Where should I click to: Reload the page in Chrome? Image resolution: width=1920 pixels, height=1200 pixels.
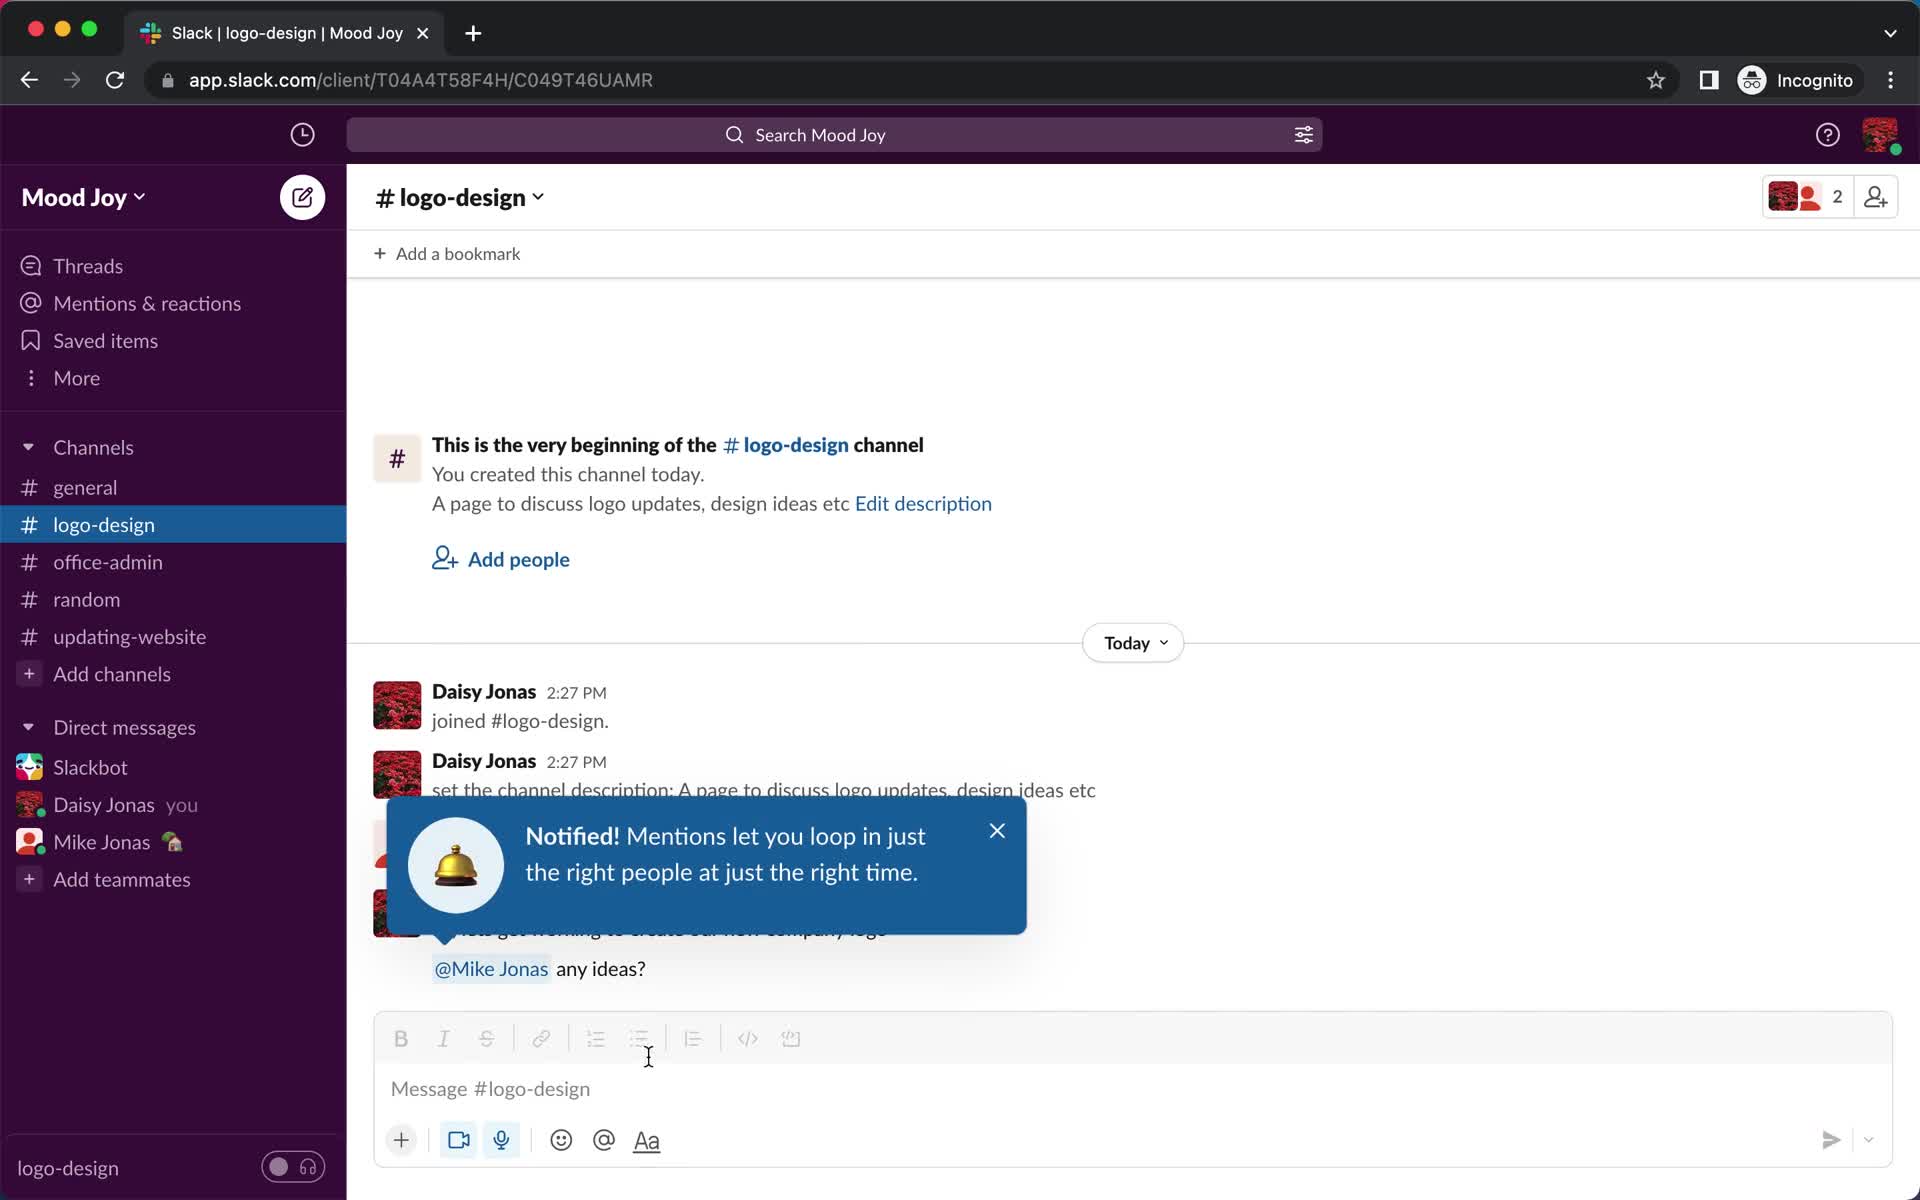click(115, 80)
